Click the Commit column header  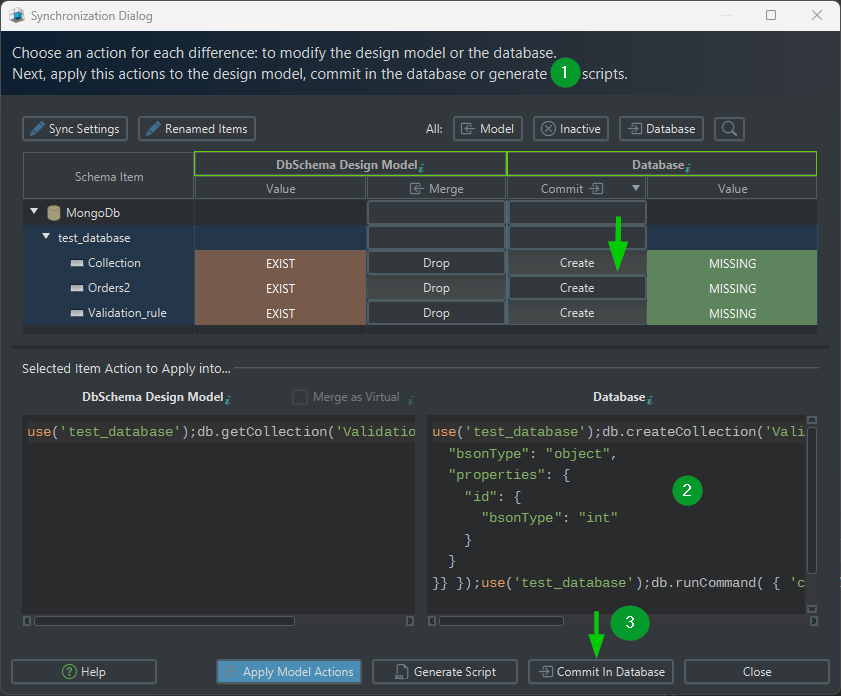tap(571, 189)
